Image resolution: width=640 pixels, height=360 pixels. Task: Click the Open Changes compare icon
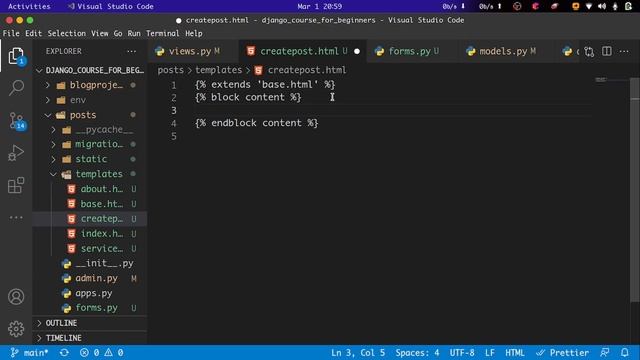pyautogui.click(x=589, y=51)
